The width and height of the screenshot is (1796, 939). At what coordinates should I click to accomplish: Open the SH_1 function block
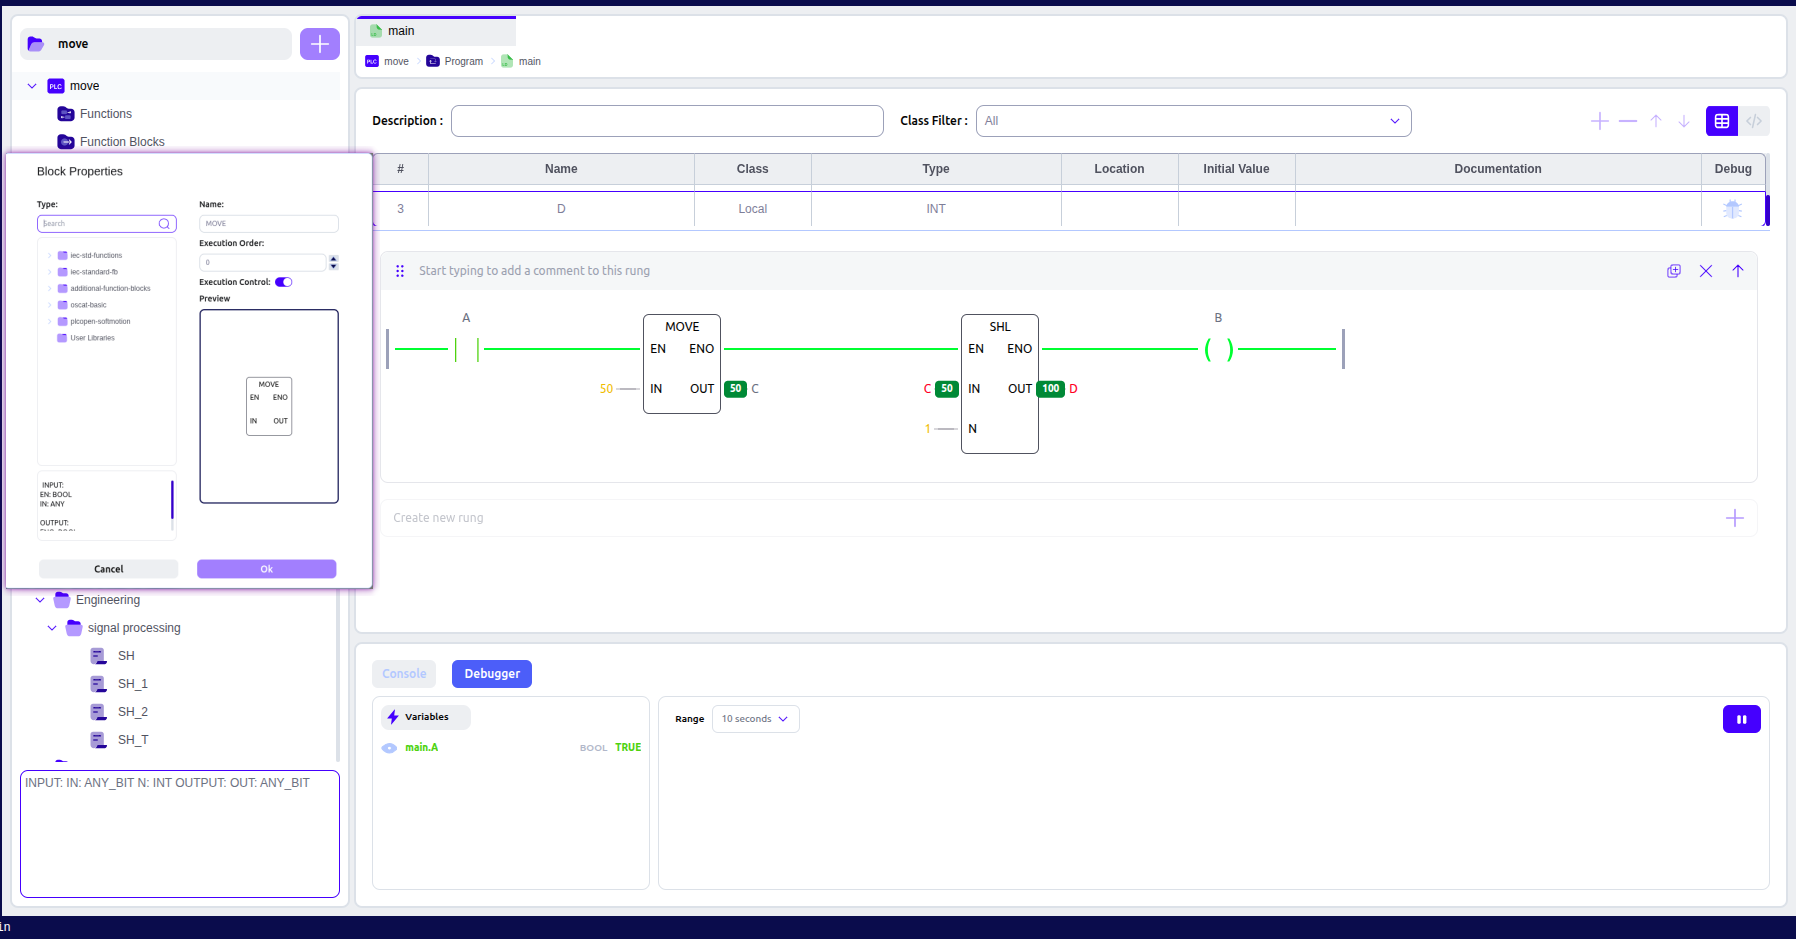[x=133, y=684]
